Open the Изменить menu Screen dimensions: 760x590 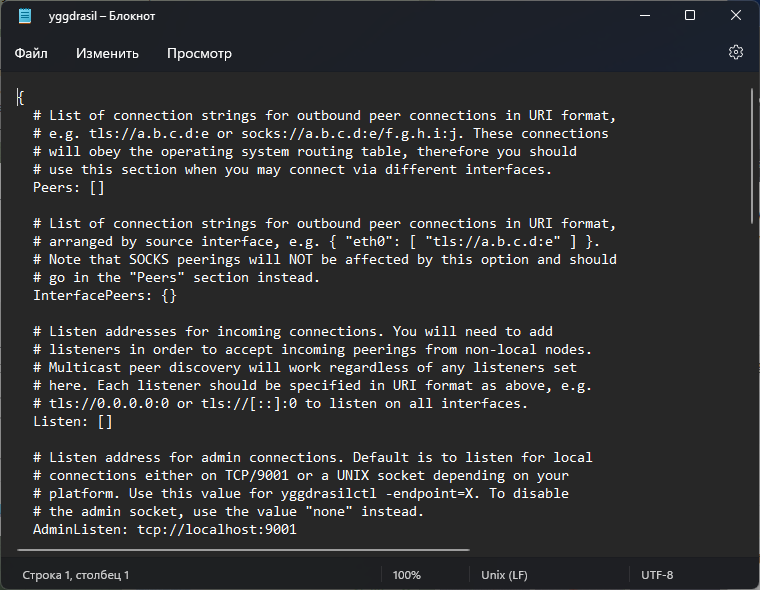(x=107, y=53)
